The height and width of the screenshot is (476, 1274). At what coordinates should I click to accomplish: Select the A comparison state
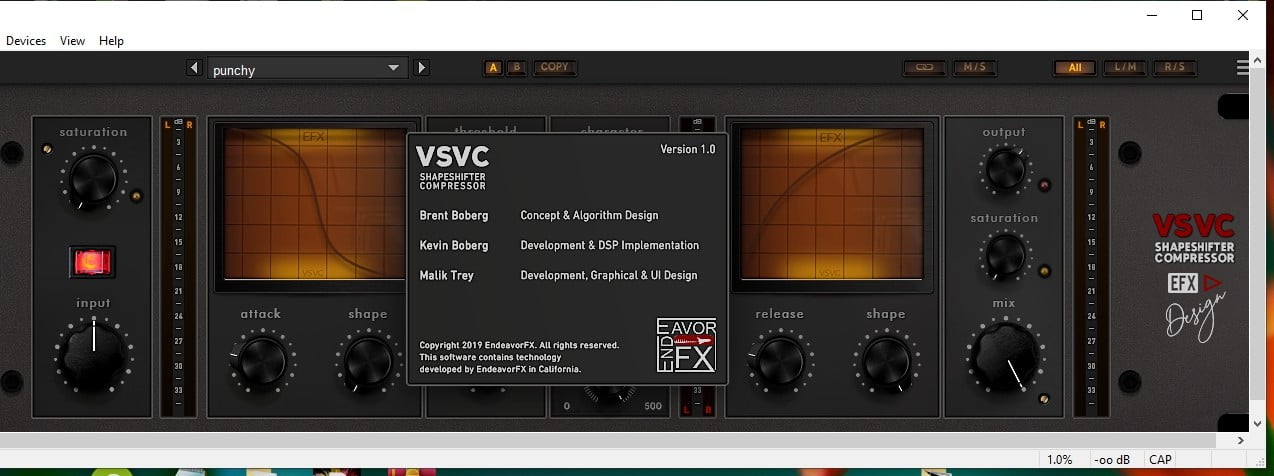point(494,68)
